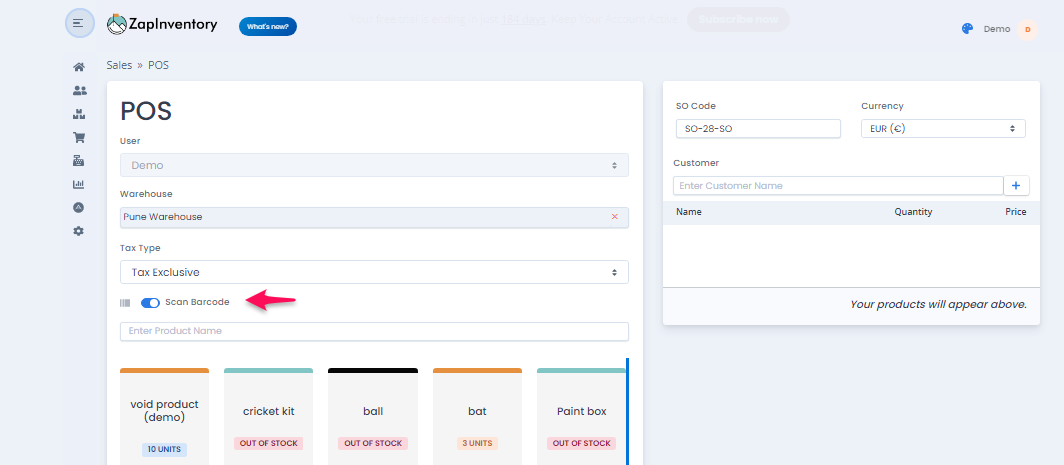Click the POS breadcrumb item
The height and width of the screenshot is (465, 1064).
point(158,65)
